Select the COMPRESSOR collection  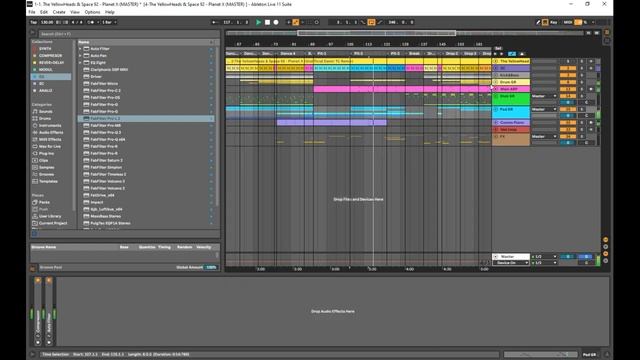50,56
